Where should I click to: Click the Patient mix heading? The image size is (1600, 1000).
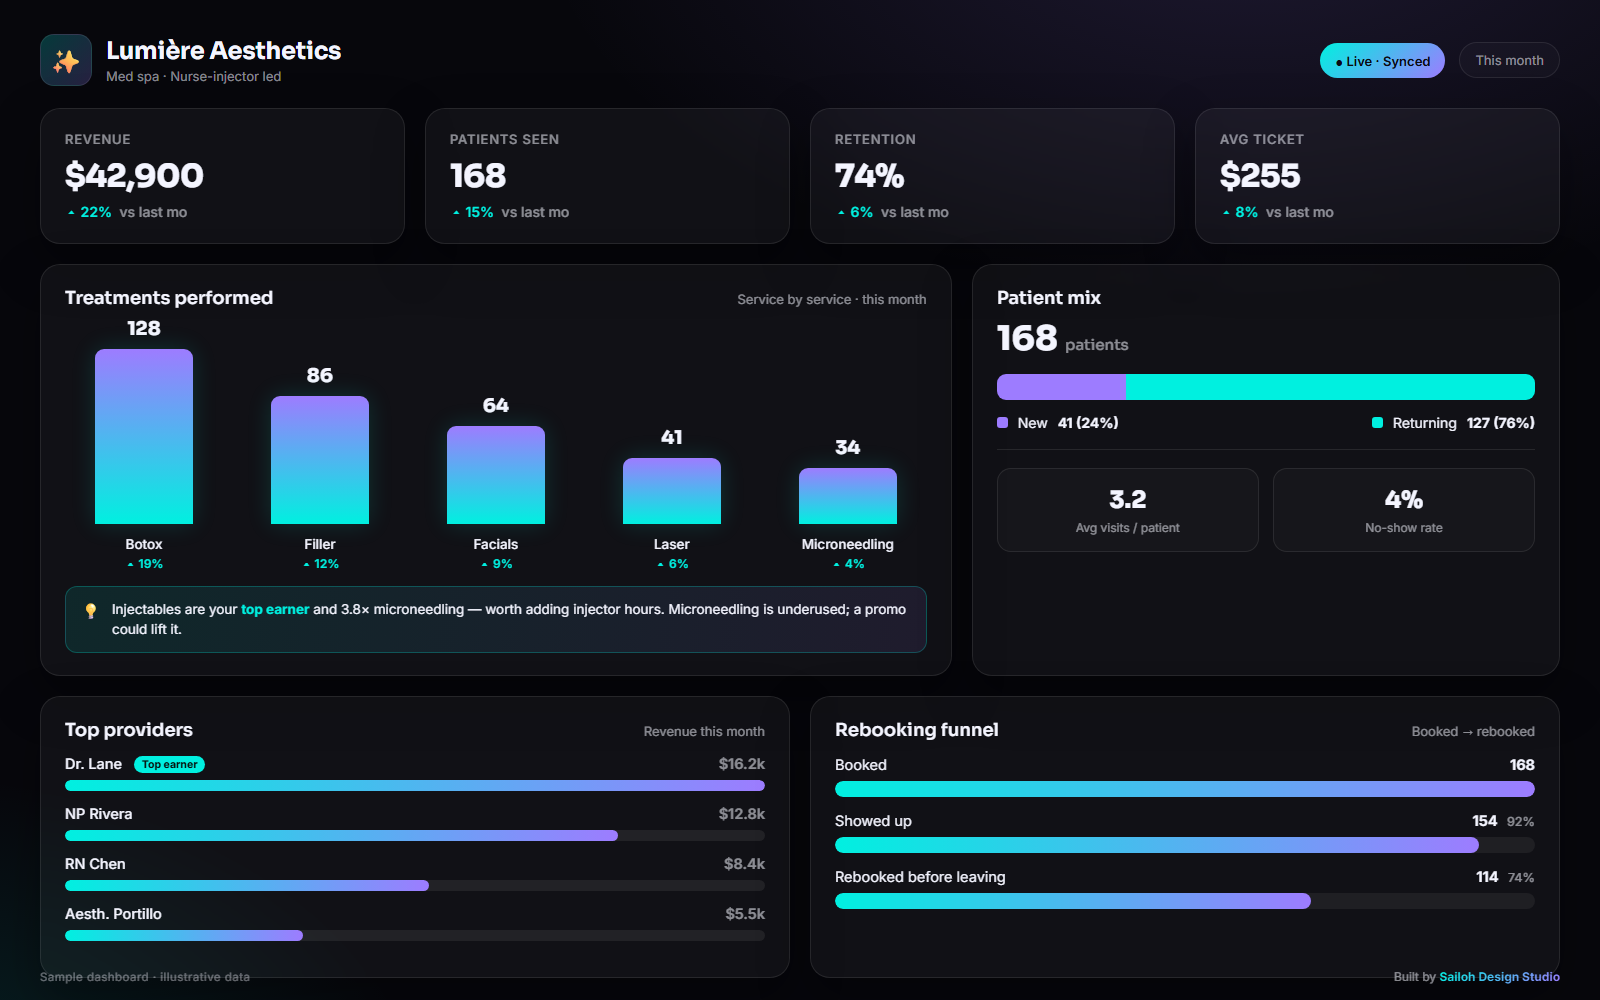[x=1049, y=298]
